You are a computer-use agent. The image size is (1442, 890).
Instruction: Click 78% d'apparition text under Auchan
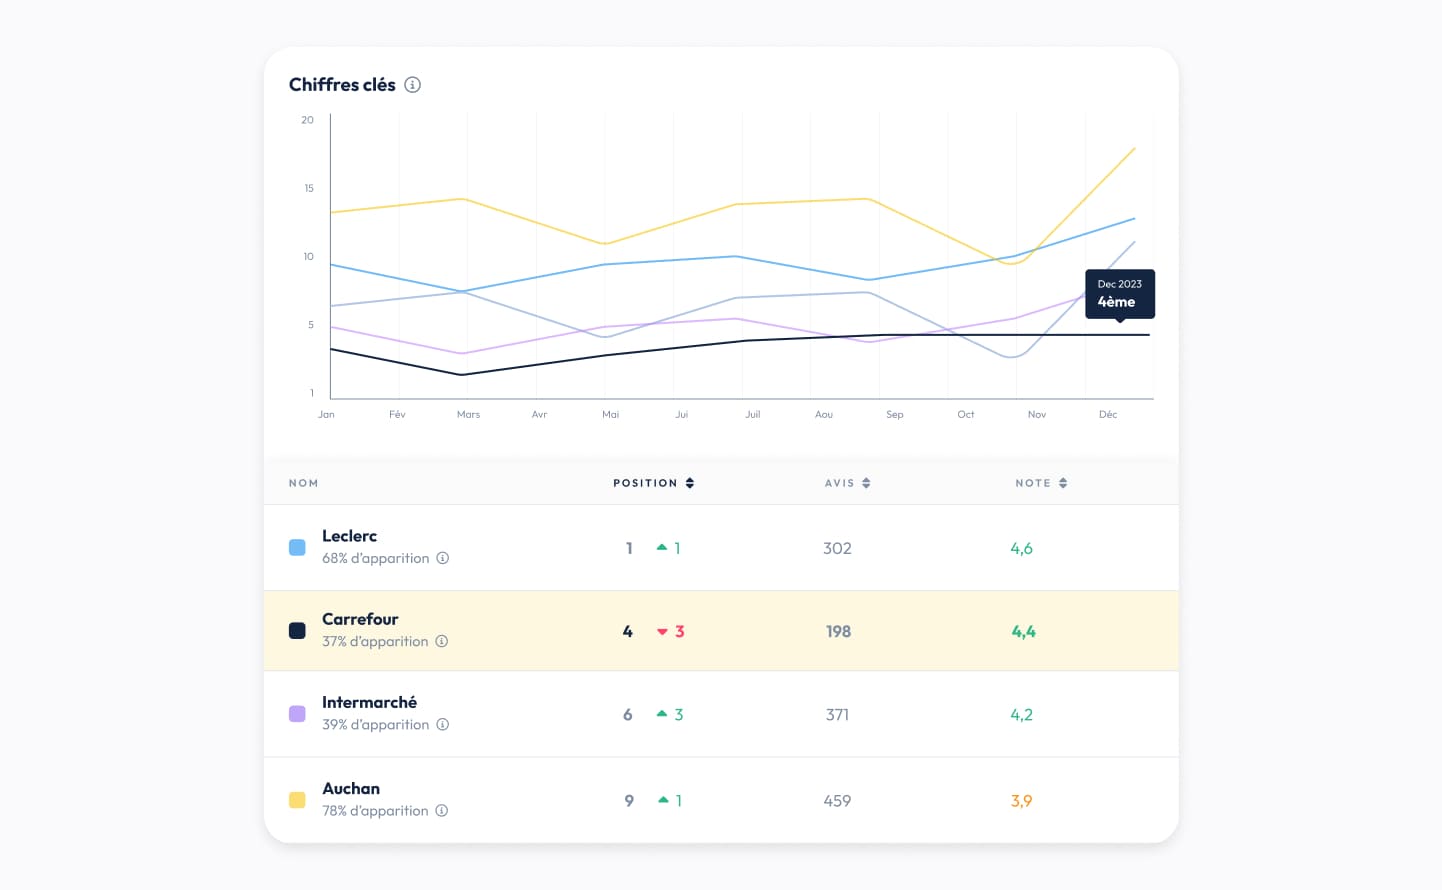coord(375,810)
